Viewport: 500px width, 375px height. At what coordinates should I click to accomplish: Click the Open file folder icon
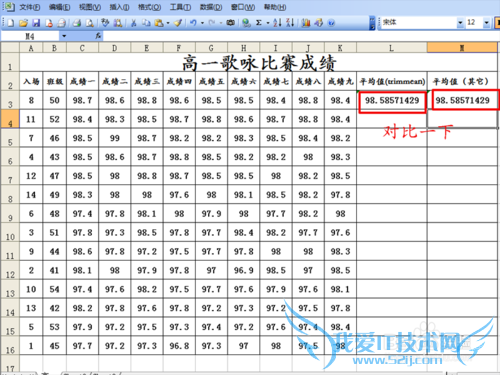click(x=23, y=23)
